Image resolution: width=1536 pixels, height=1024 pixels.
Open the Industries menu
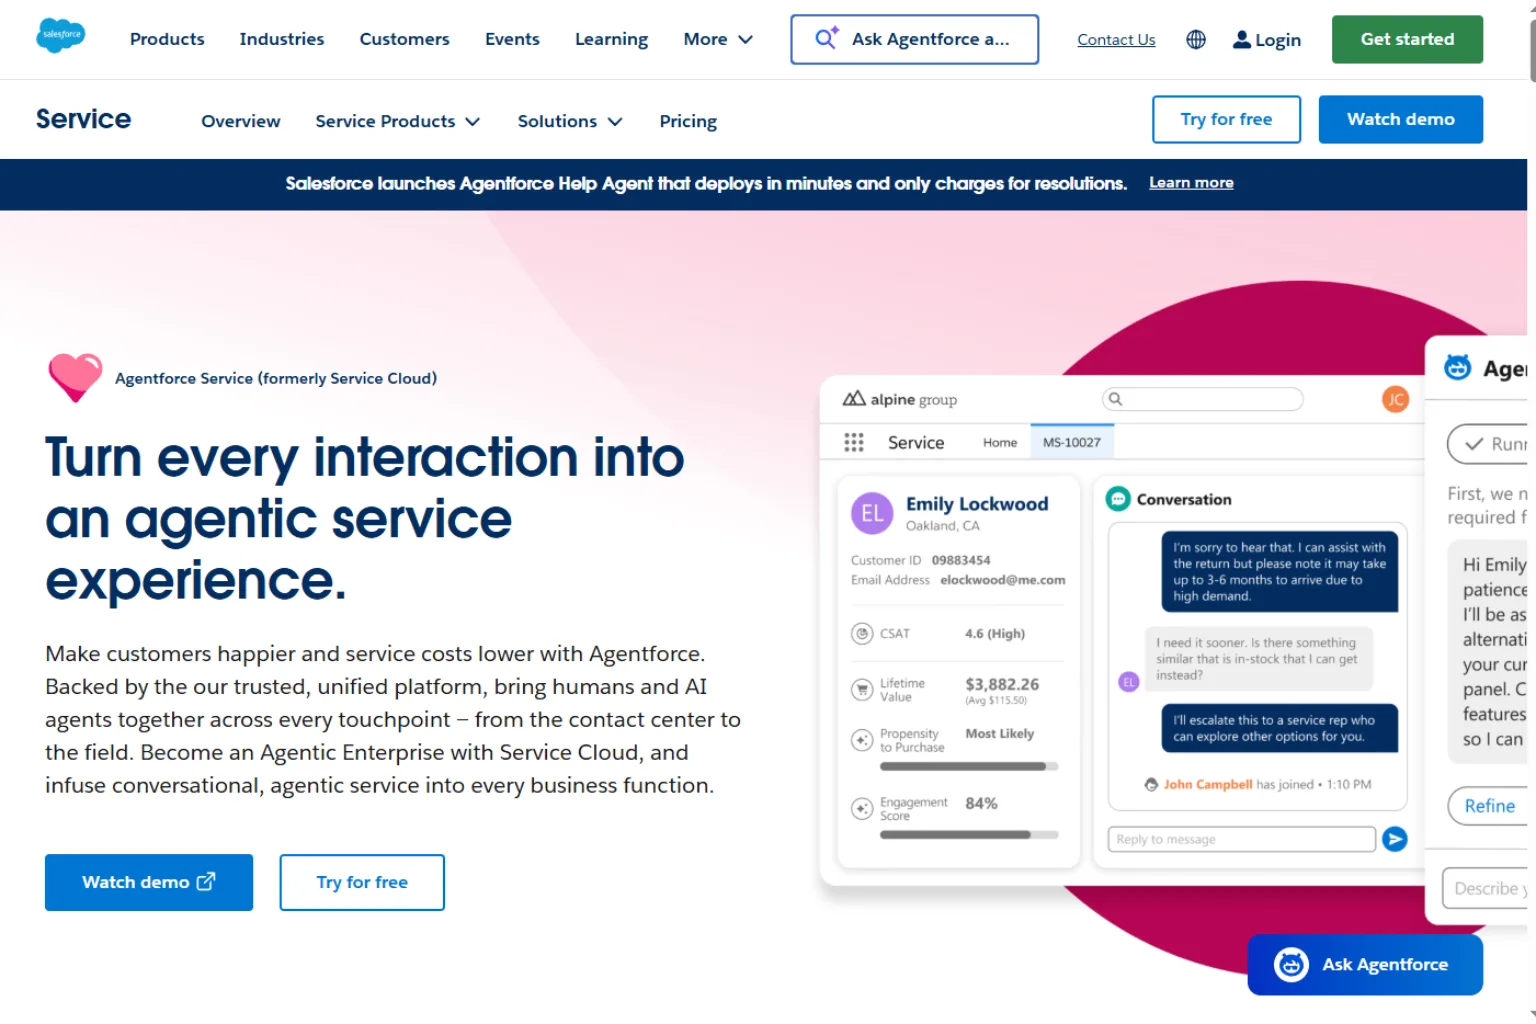[x=282, y=39]
